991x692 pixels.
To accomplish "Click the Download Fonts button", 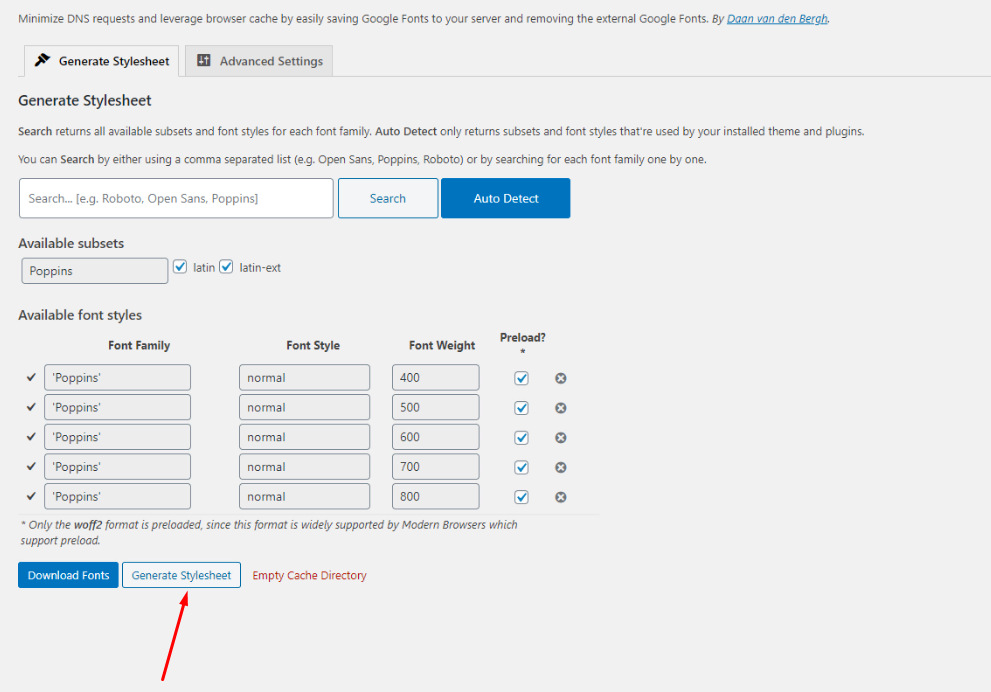I will 68,575.
